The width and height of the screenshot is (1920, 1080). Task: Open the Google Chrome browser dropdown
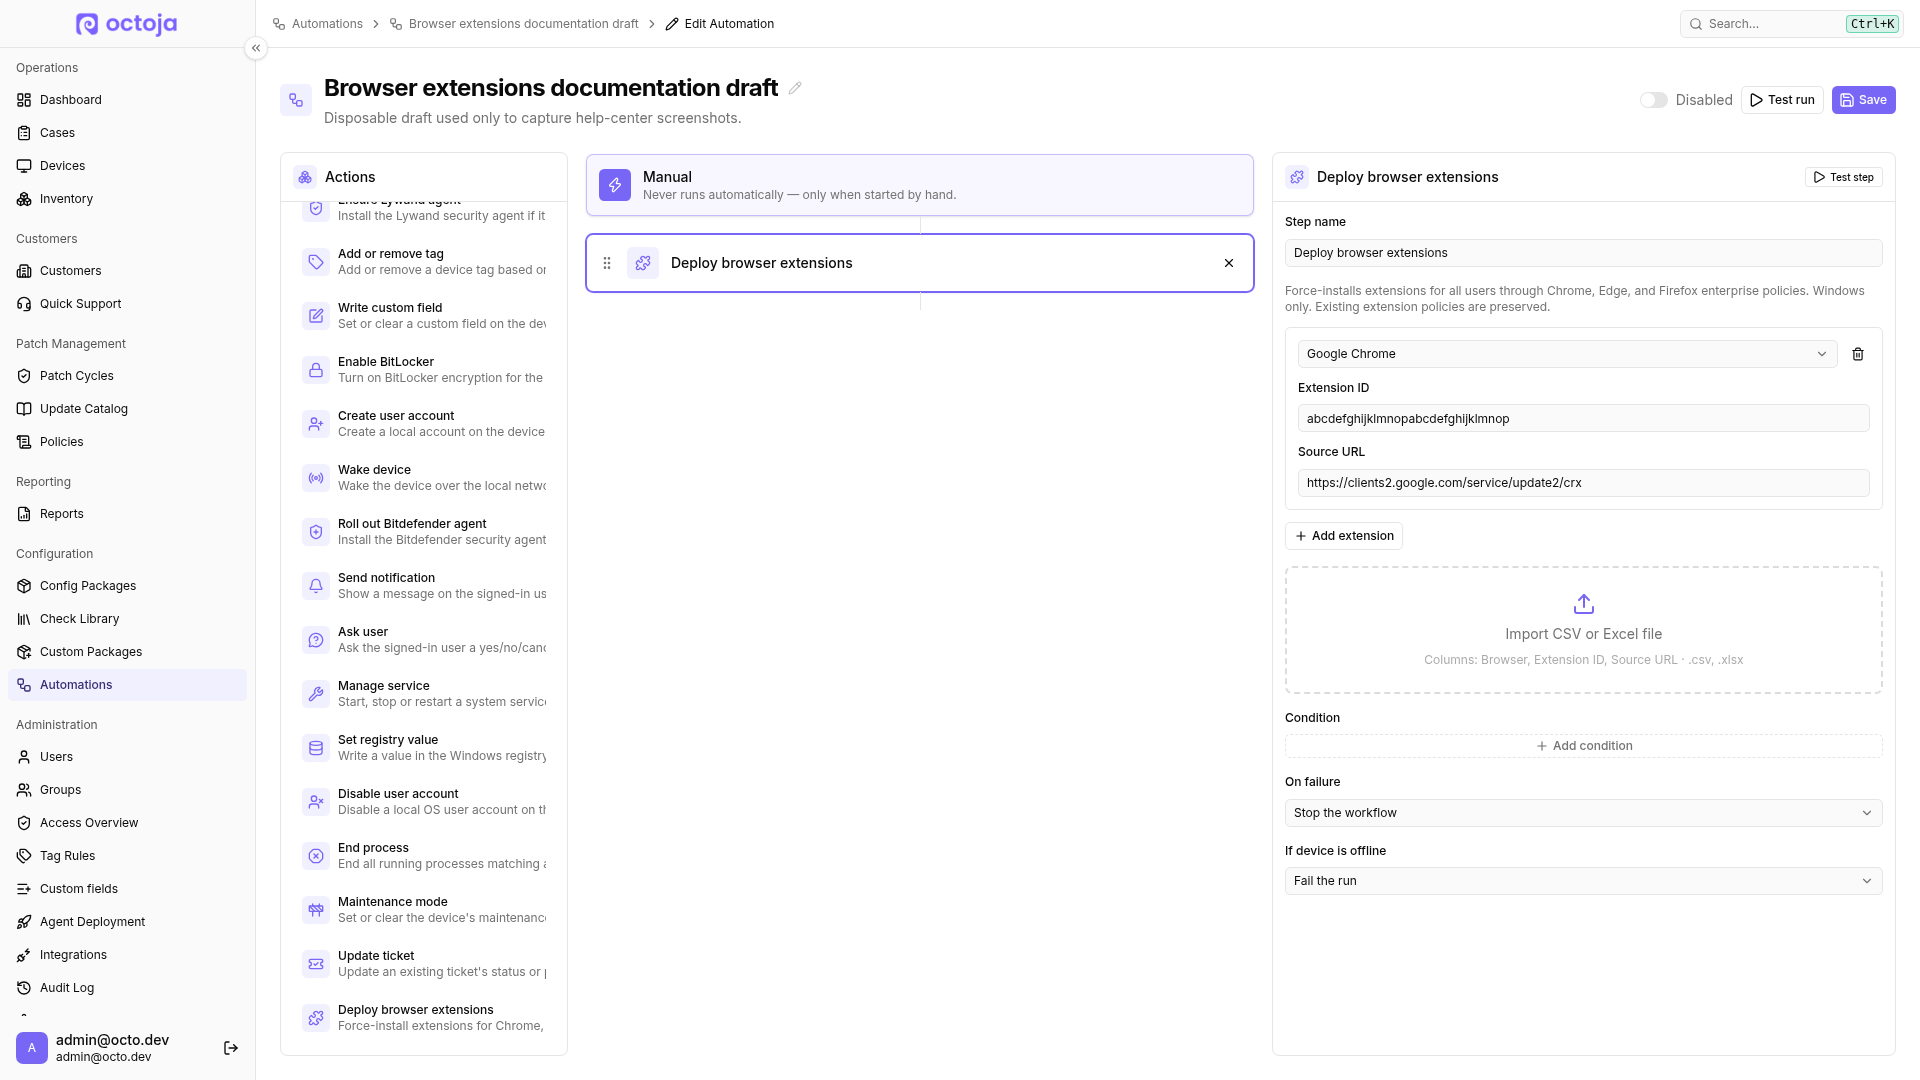[x=1567, y=354]
